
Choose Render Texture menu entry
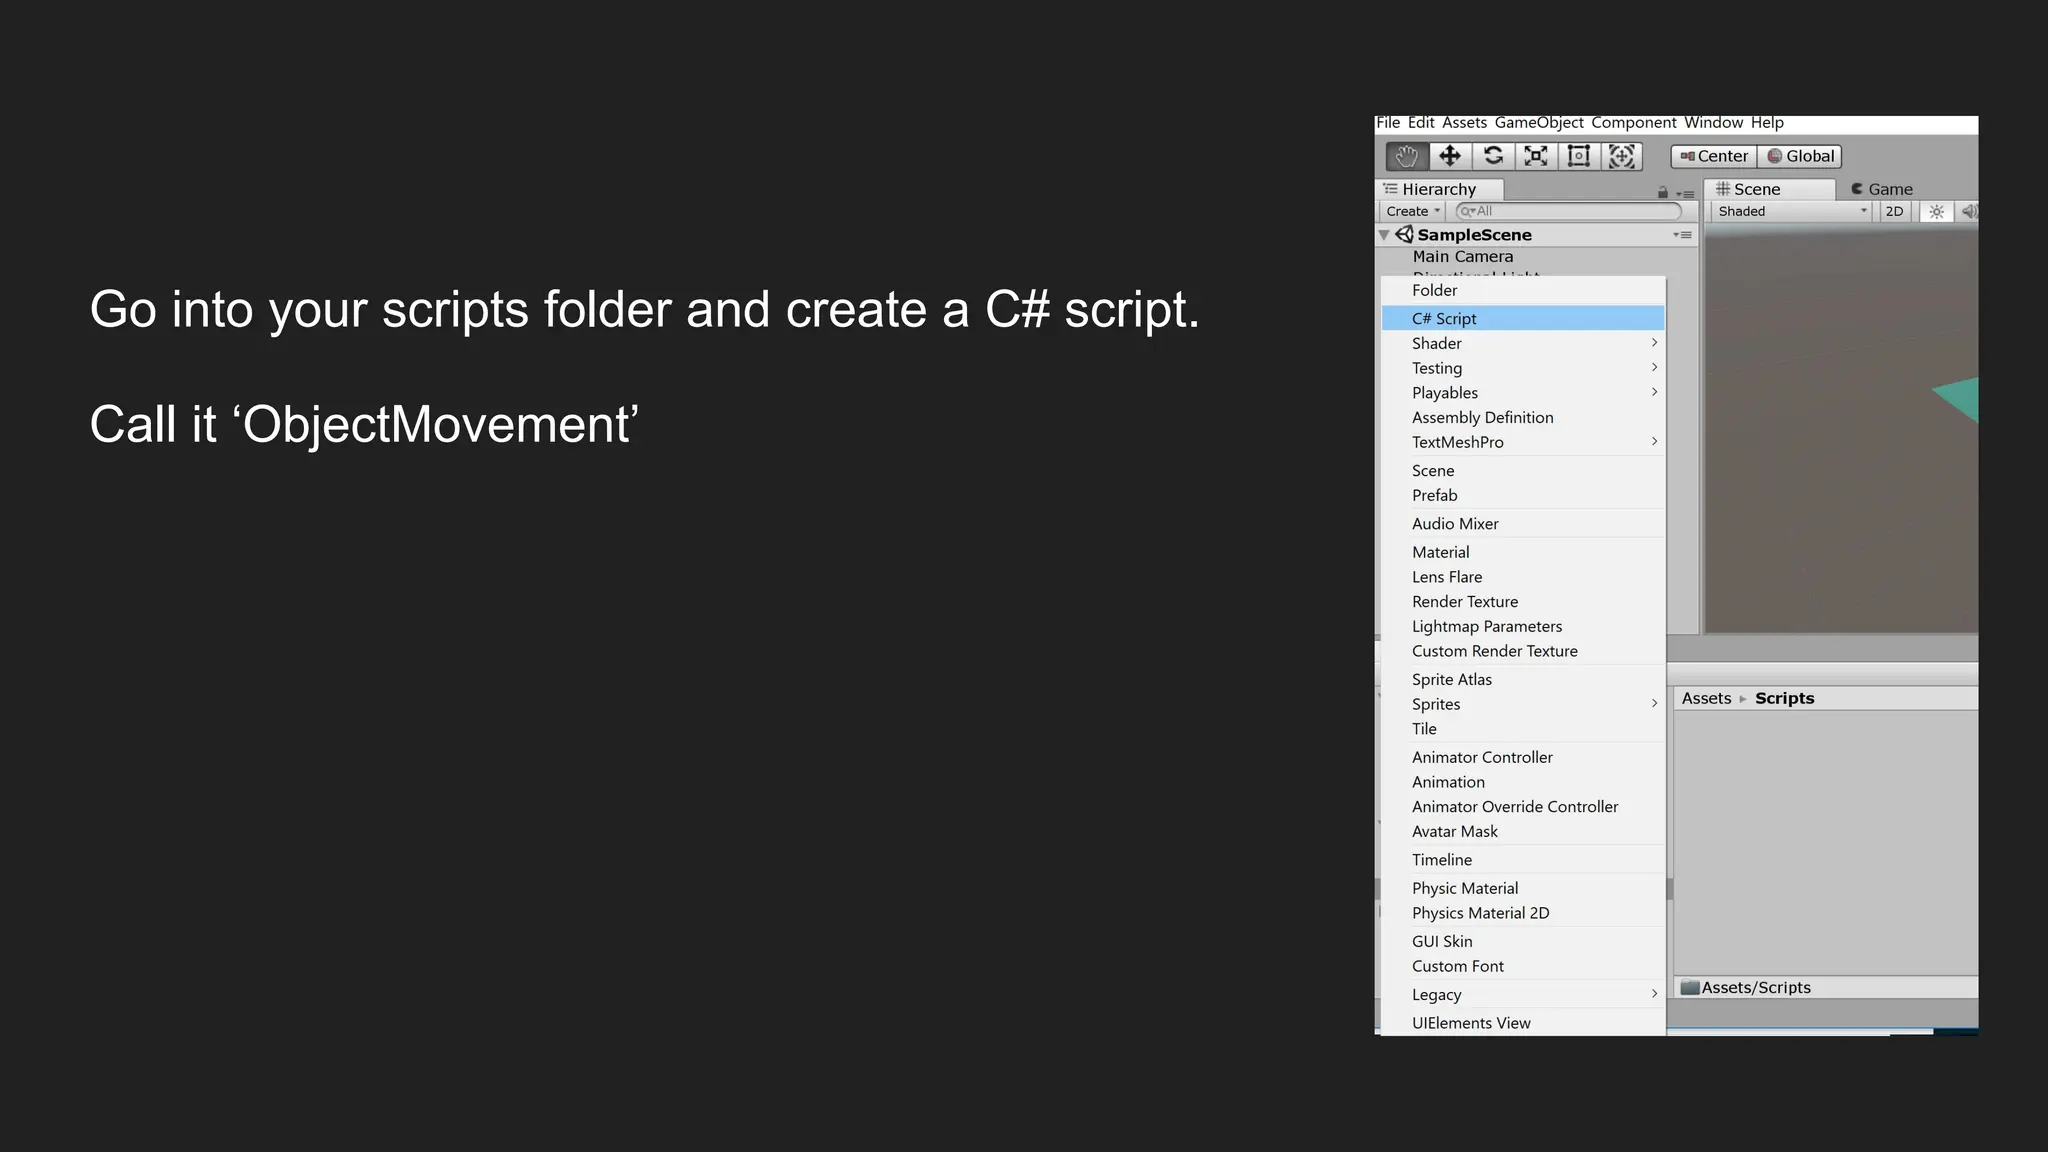[x=1523, y=602]
